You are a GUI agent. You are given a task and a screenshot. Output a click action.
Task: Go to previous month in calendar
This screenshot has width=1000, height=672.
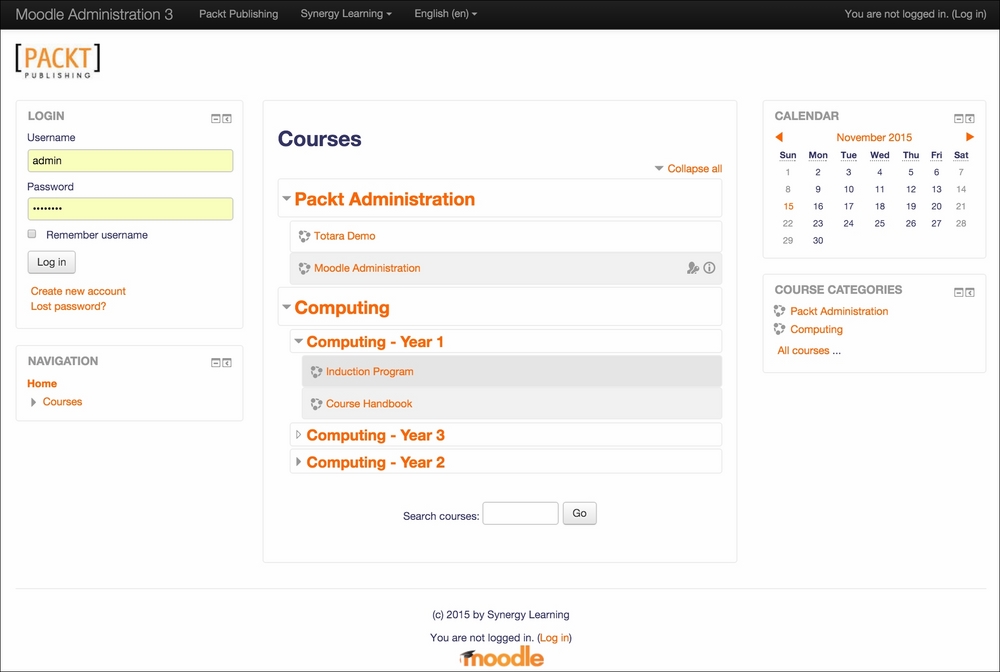(x=779, y=137)
